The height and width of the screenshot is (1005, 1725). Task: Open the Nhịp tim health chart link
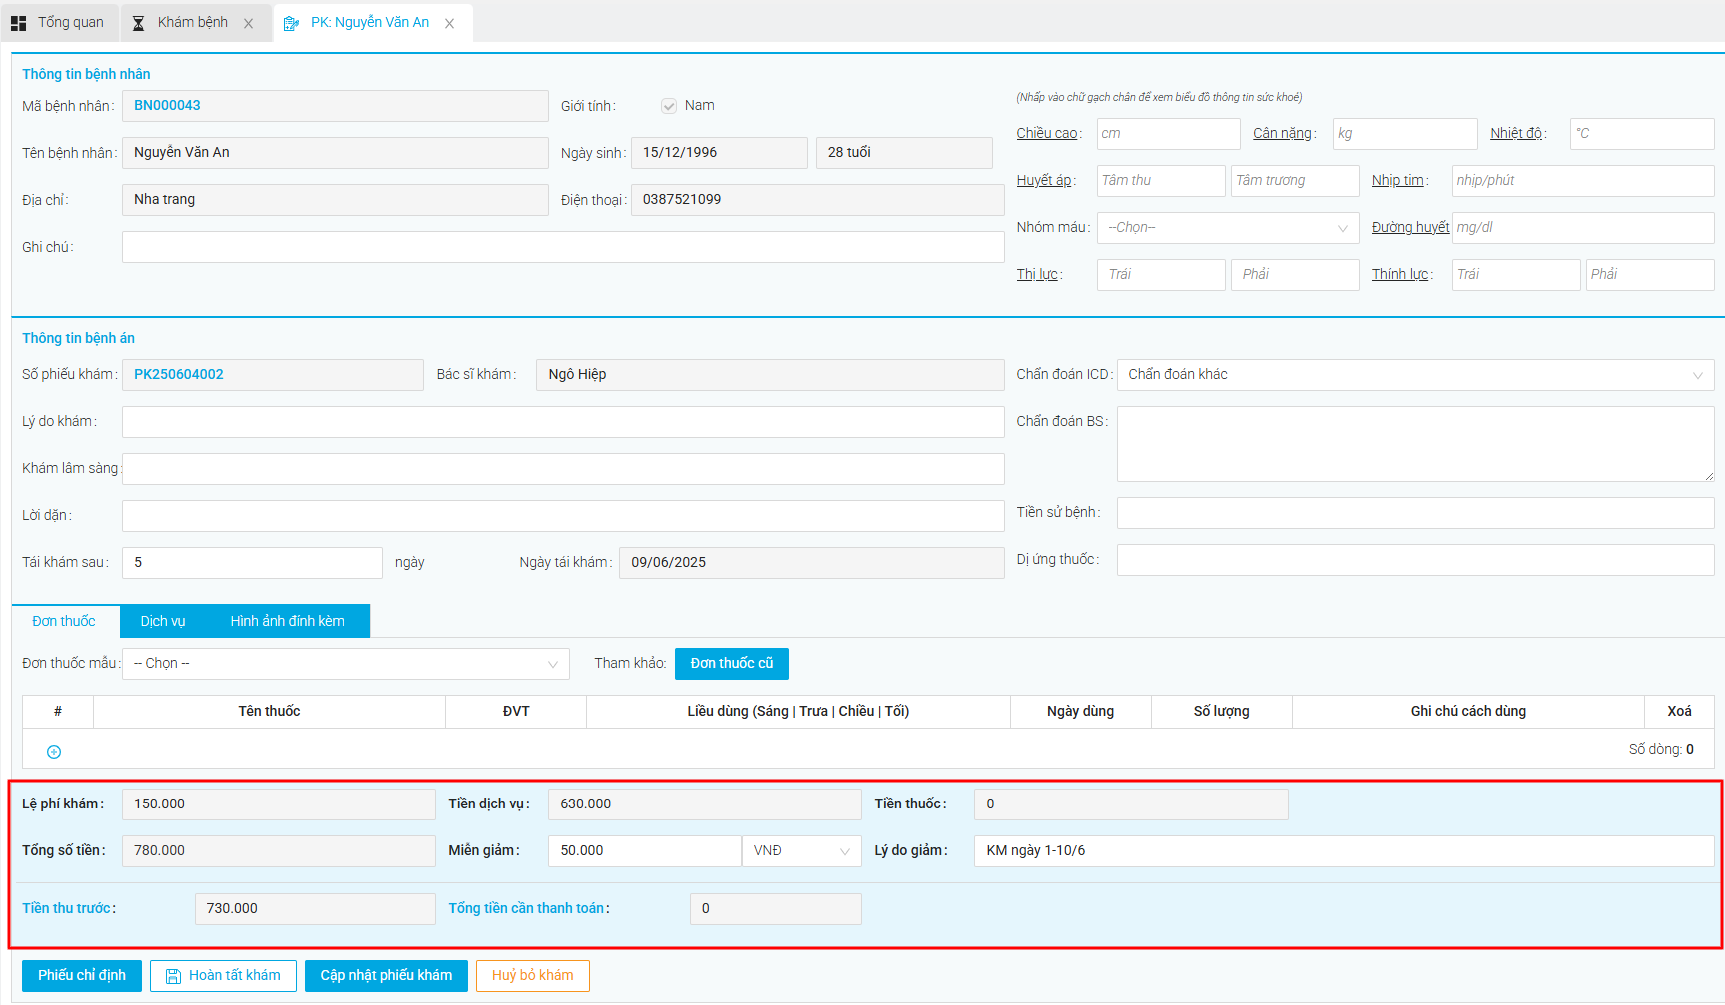(x=1398, y=181)
